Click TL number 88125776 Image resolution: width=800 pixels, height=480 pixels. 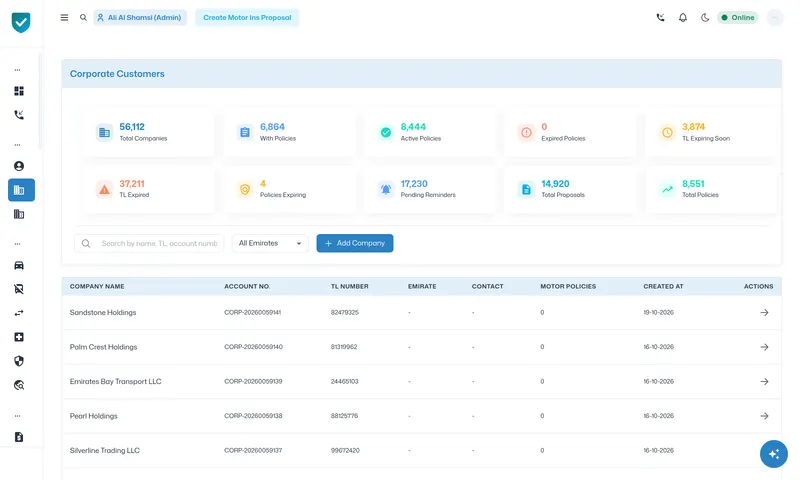(344, 416)
